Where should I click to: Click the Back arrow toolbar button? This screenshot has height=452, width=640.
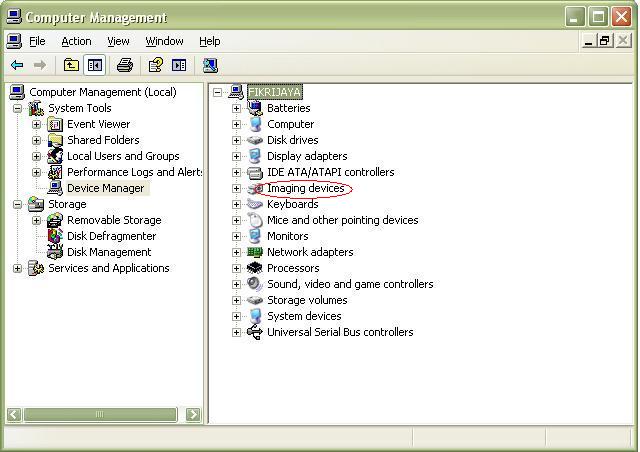click(x=17, y=65)
